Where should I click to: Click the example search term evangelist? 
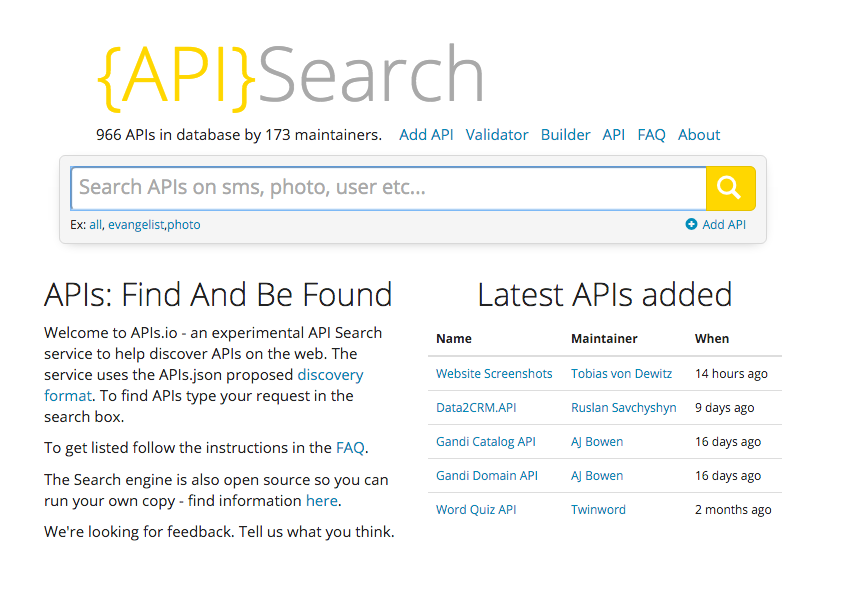click(135, 224)
